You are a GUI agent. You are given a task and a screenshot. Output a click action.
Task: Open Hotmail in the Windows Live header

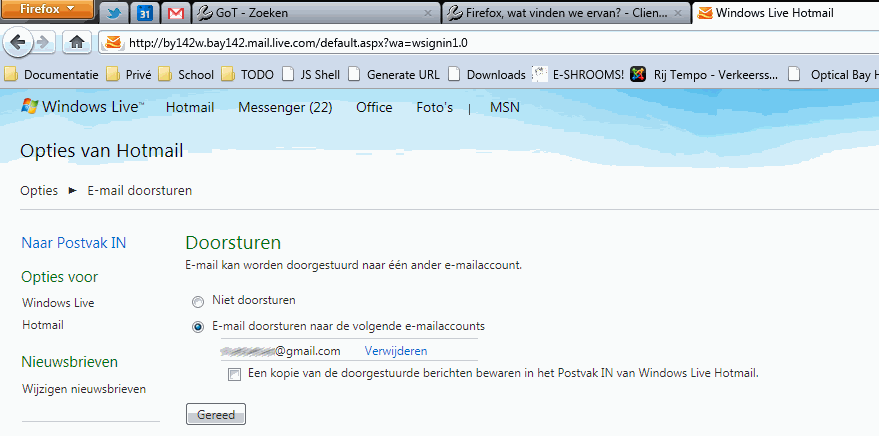click(x=190, y=108)
